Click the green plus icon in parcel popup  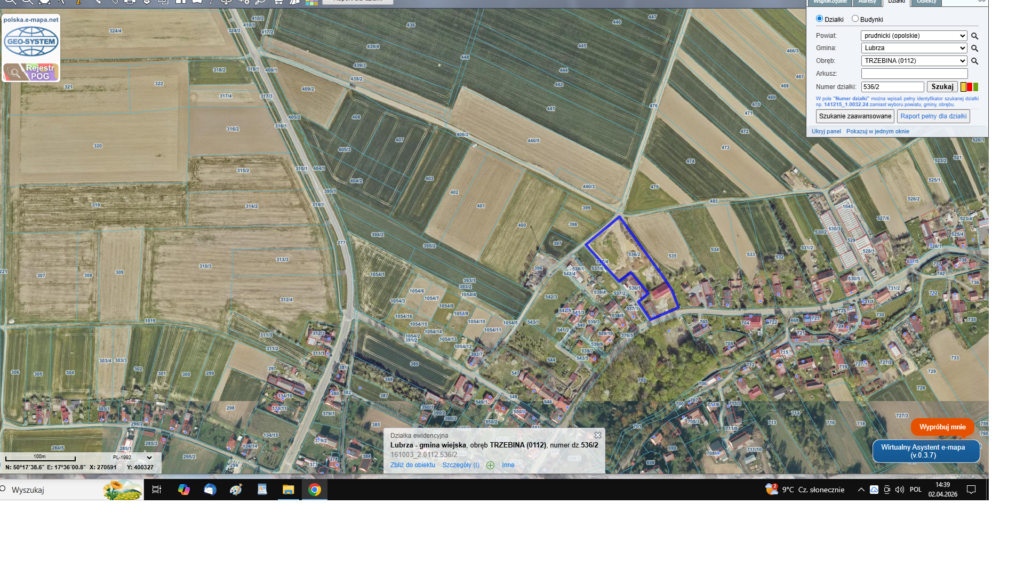tap(490, 465)
